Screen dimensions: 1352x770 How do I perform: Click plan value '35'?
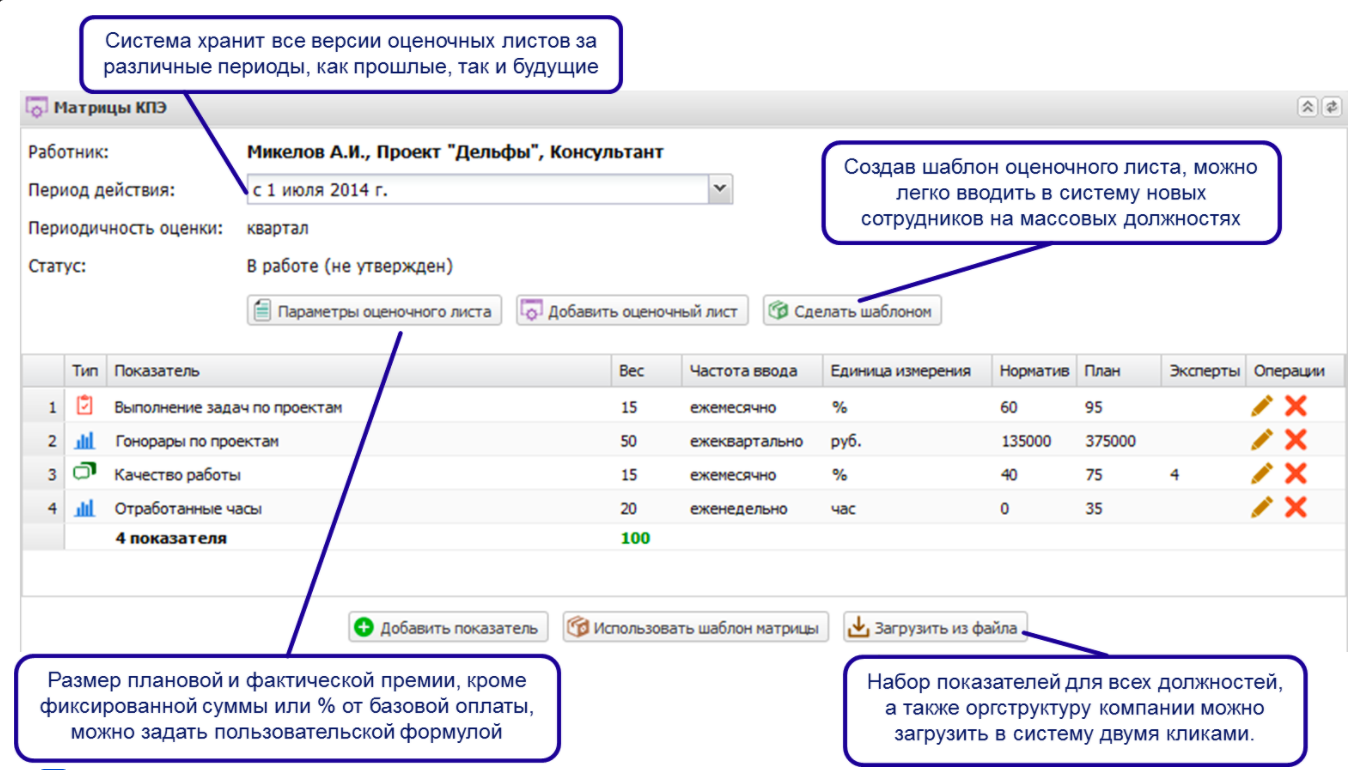coord(1094,509)
